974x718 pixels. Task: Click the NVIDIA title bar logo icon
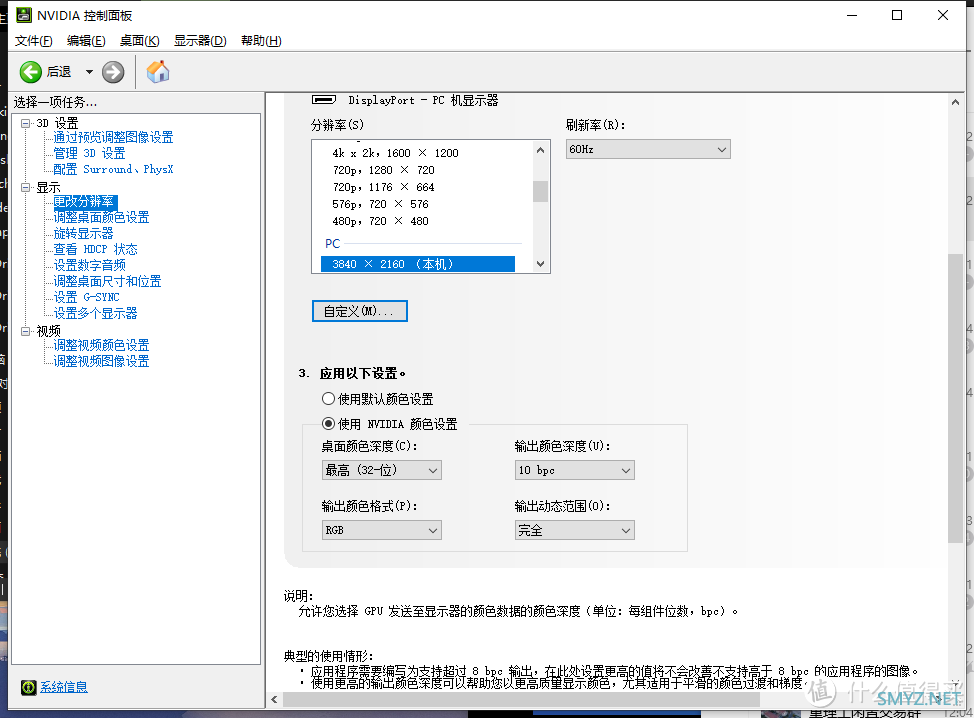click(x=24, y=15)
